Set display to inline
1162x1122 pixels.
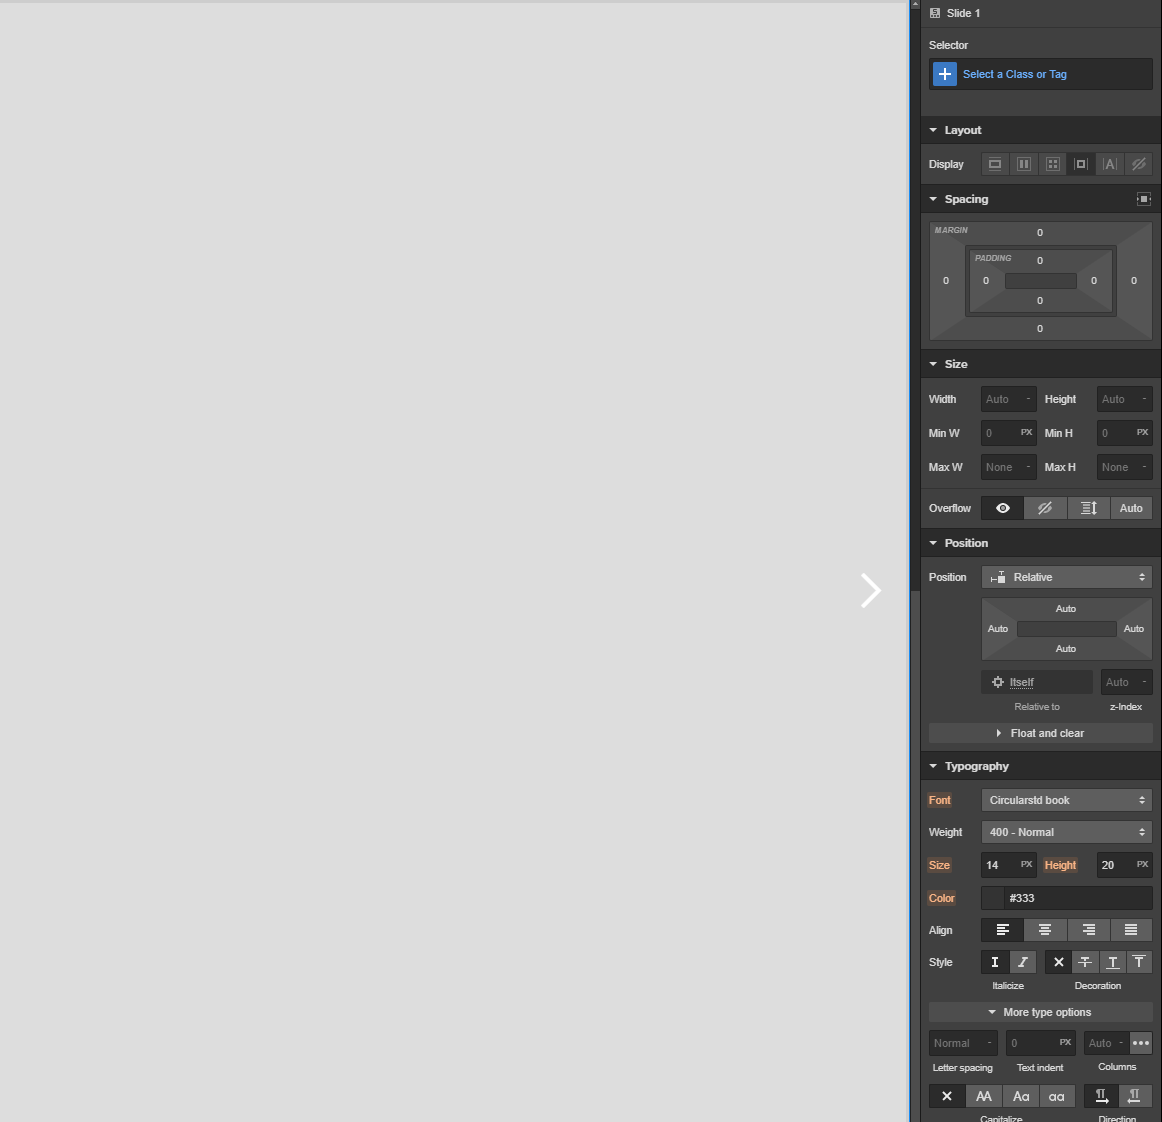point(1109,164)
